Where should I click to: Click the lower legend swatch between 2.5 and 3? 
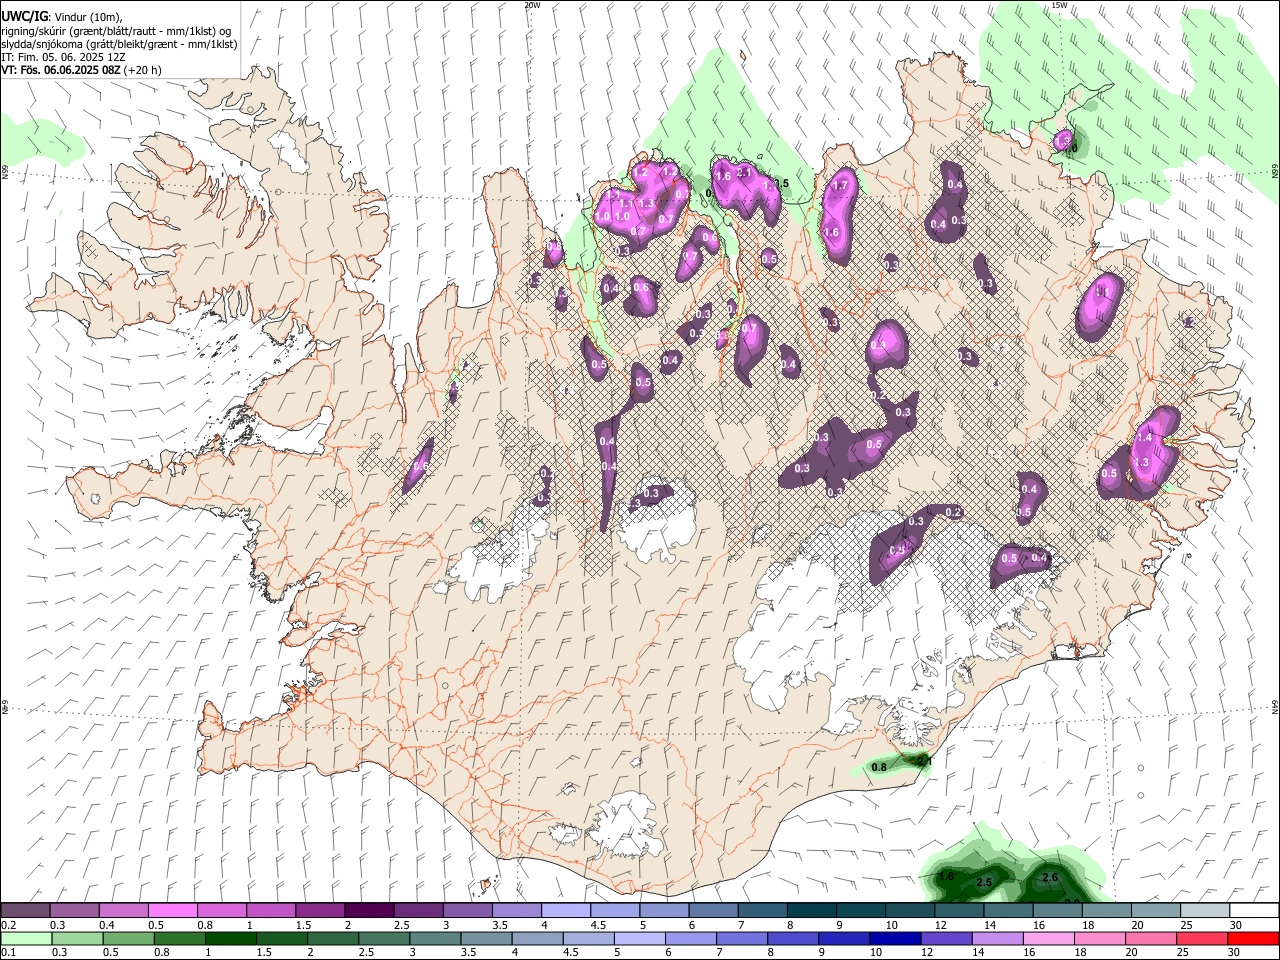(x=384, y=938)
